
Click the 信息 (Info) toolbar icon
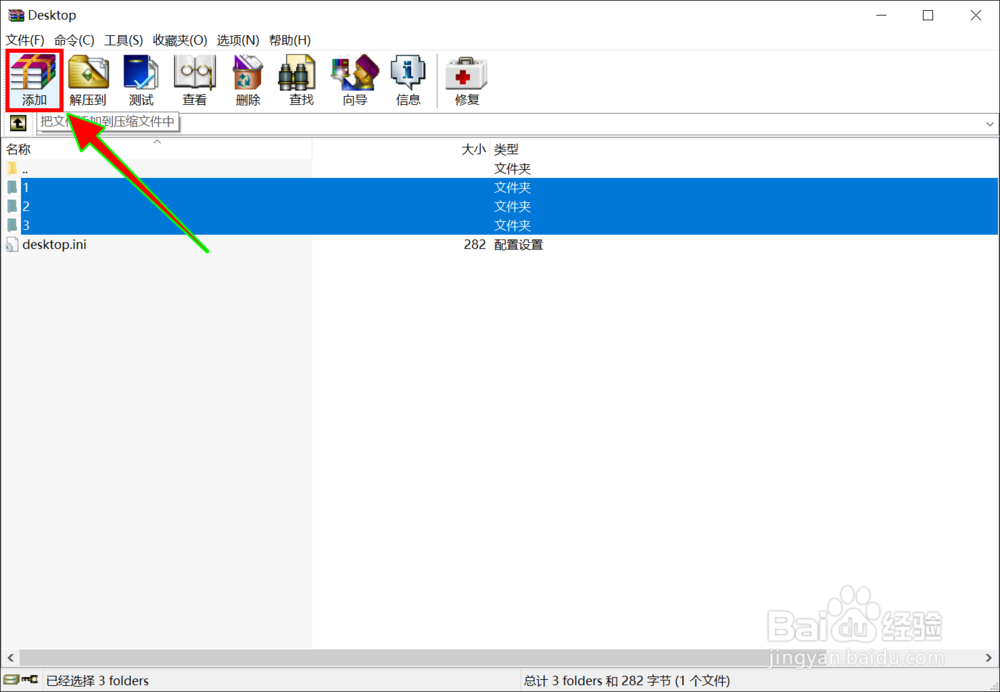tap(408, 80)
